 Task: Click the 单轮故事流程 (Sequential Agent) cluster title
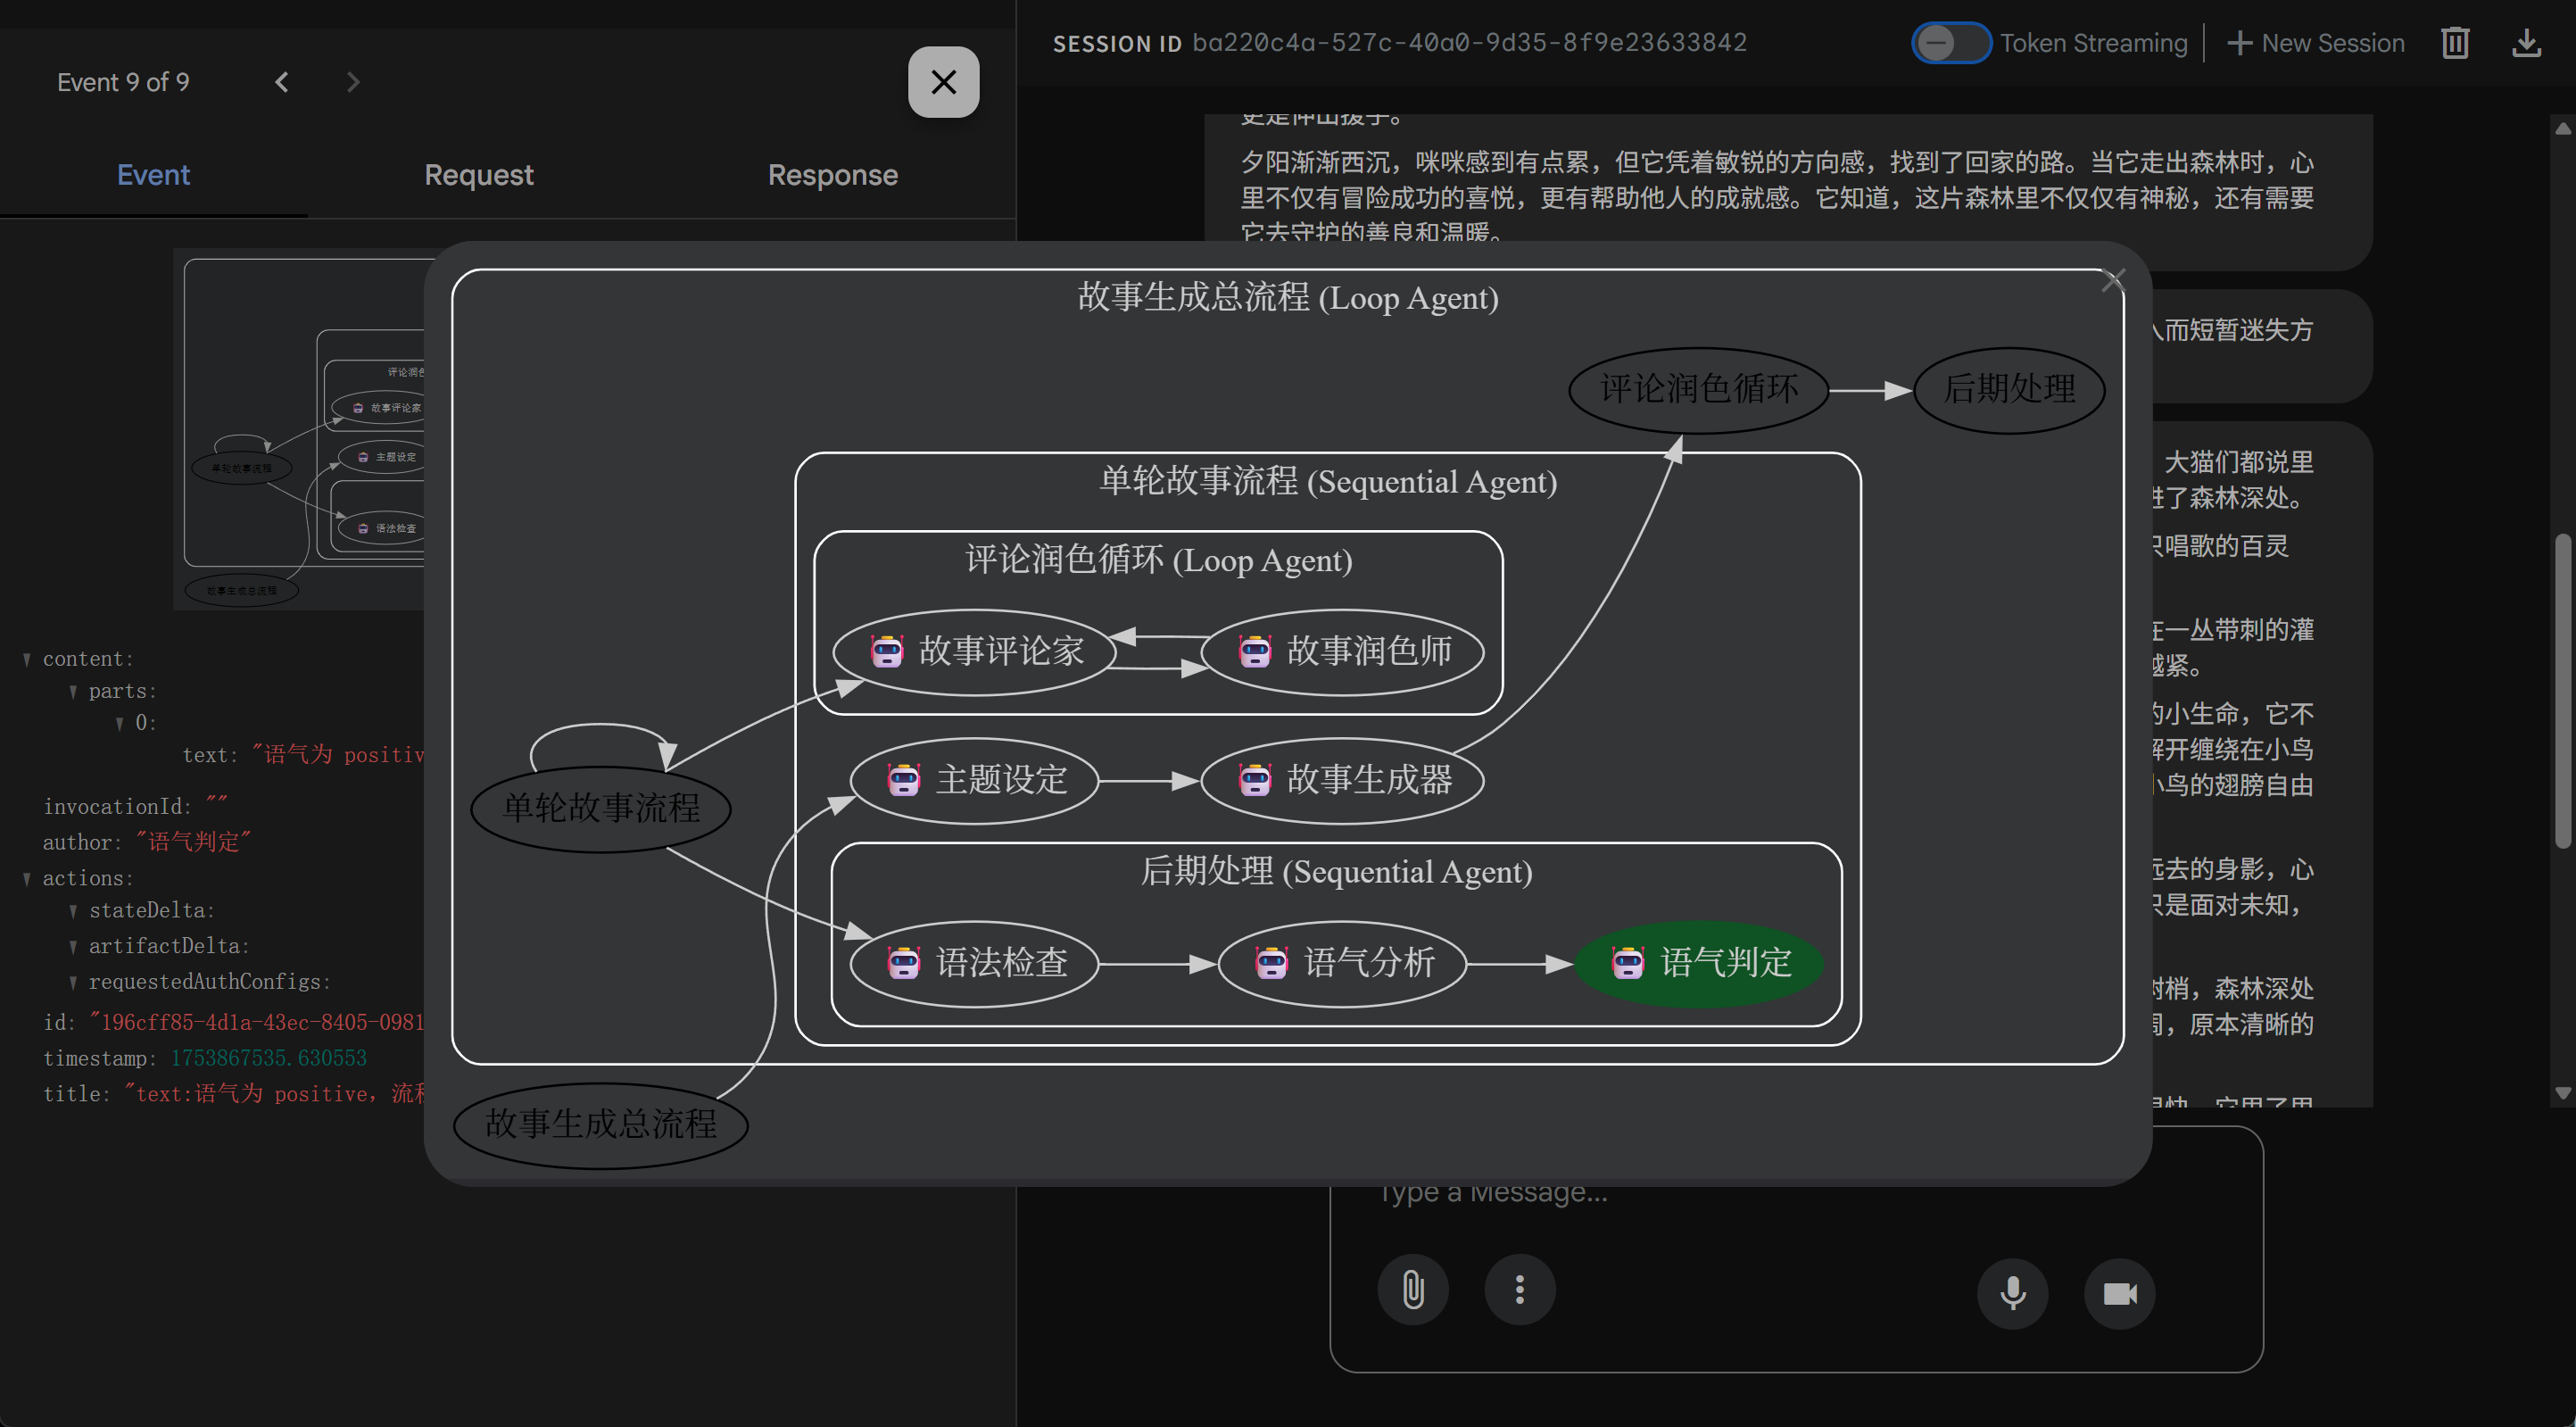tap(1328, 482)
